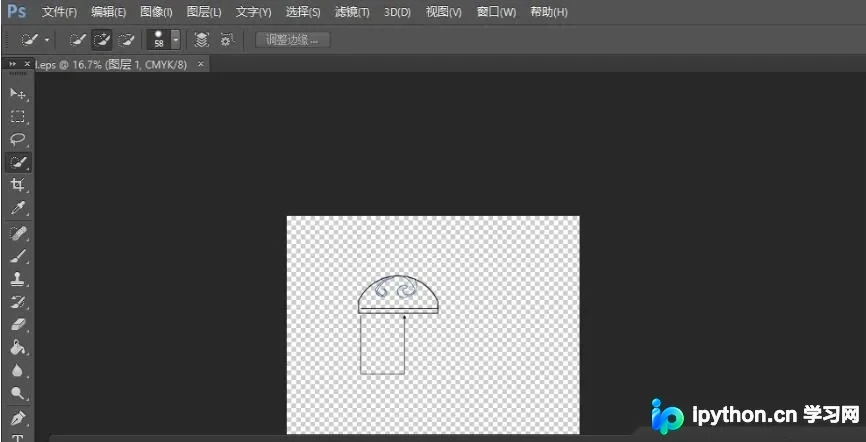Select the History Brush tool
866x442 pixels.
pos(18,302)
